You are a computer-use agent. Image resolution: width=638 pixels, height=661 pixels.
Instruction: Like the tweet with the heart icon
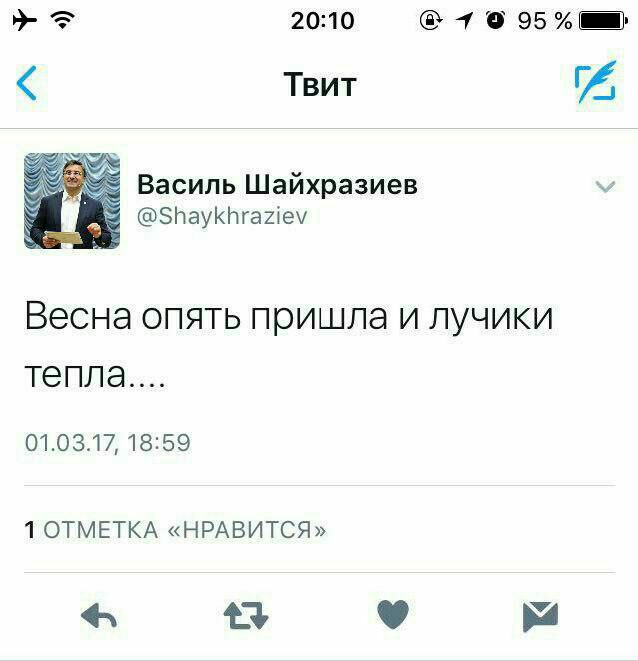[x=393, y=614]
